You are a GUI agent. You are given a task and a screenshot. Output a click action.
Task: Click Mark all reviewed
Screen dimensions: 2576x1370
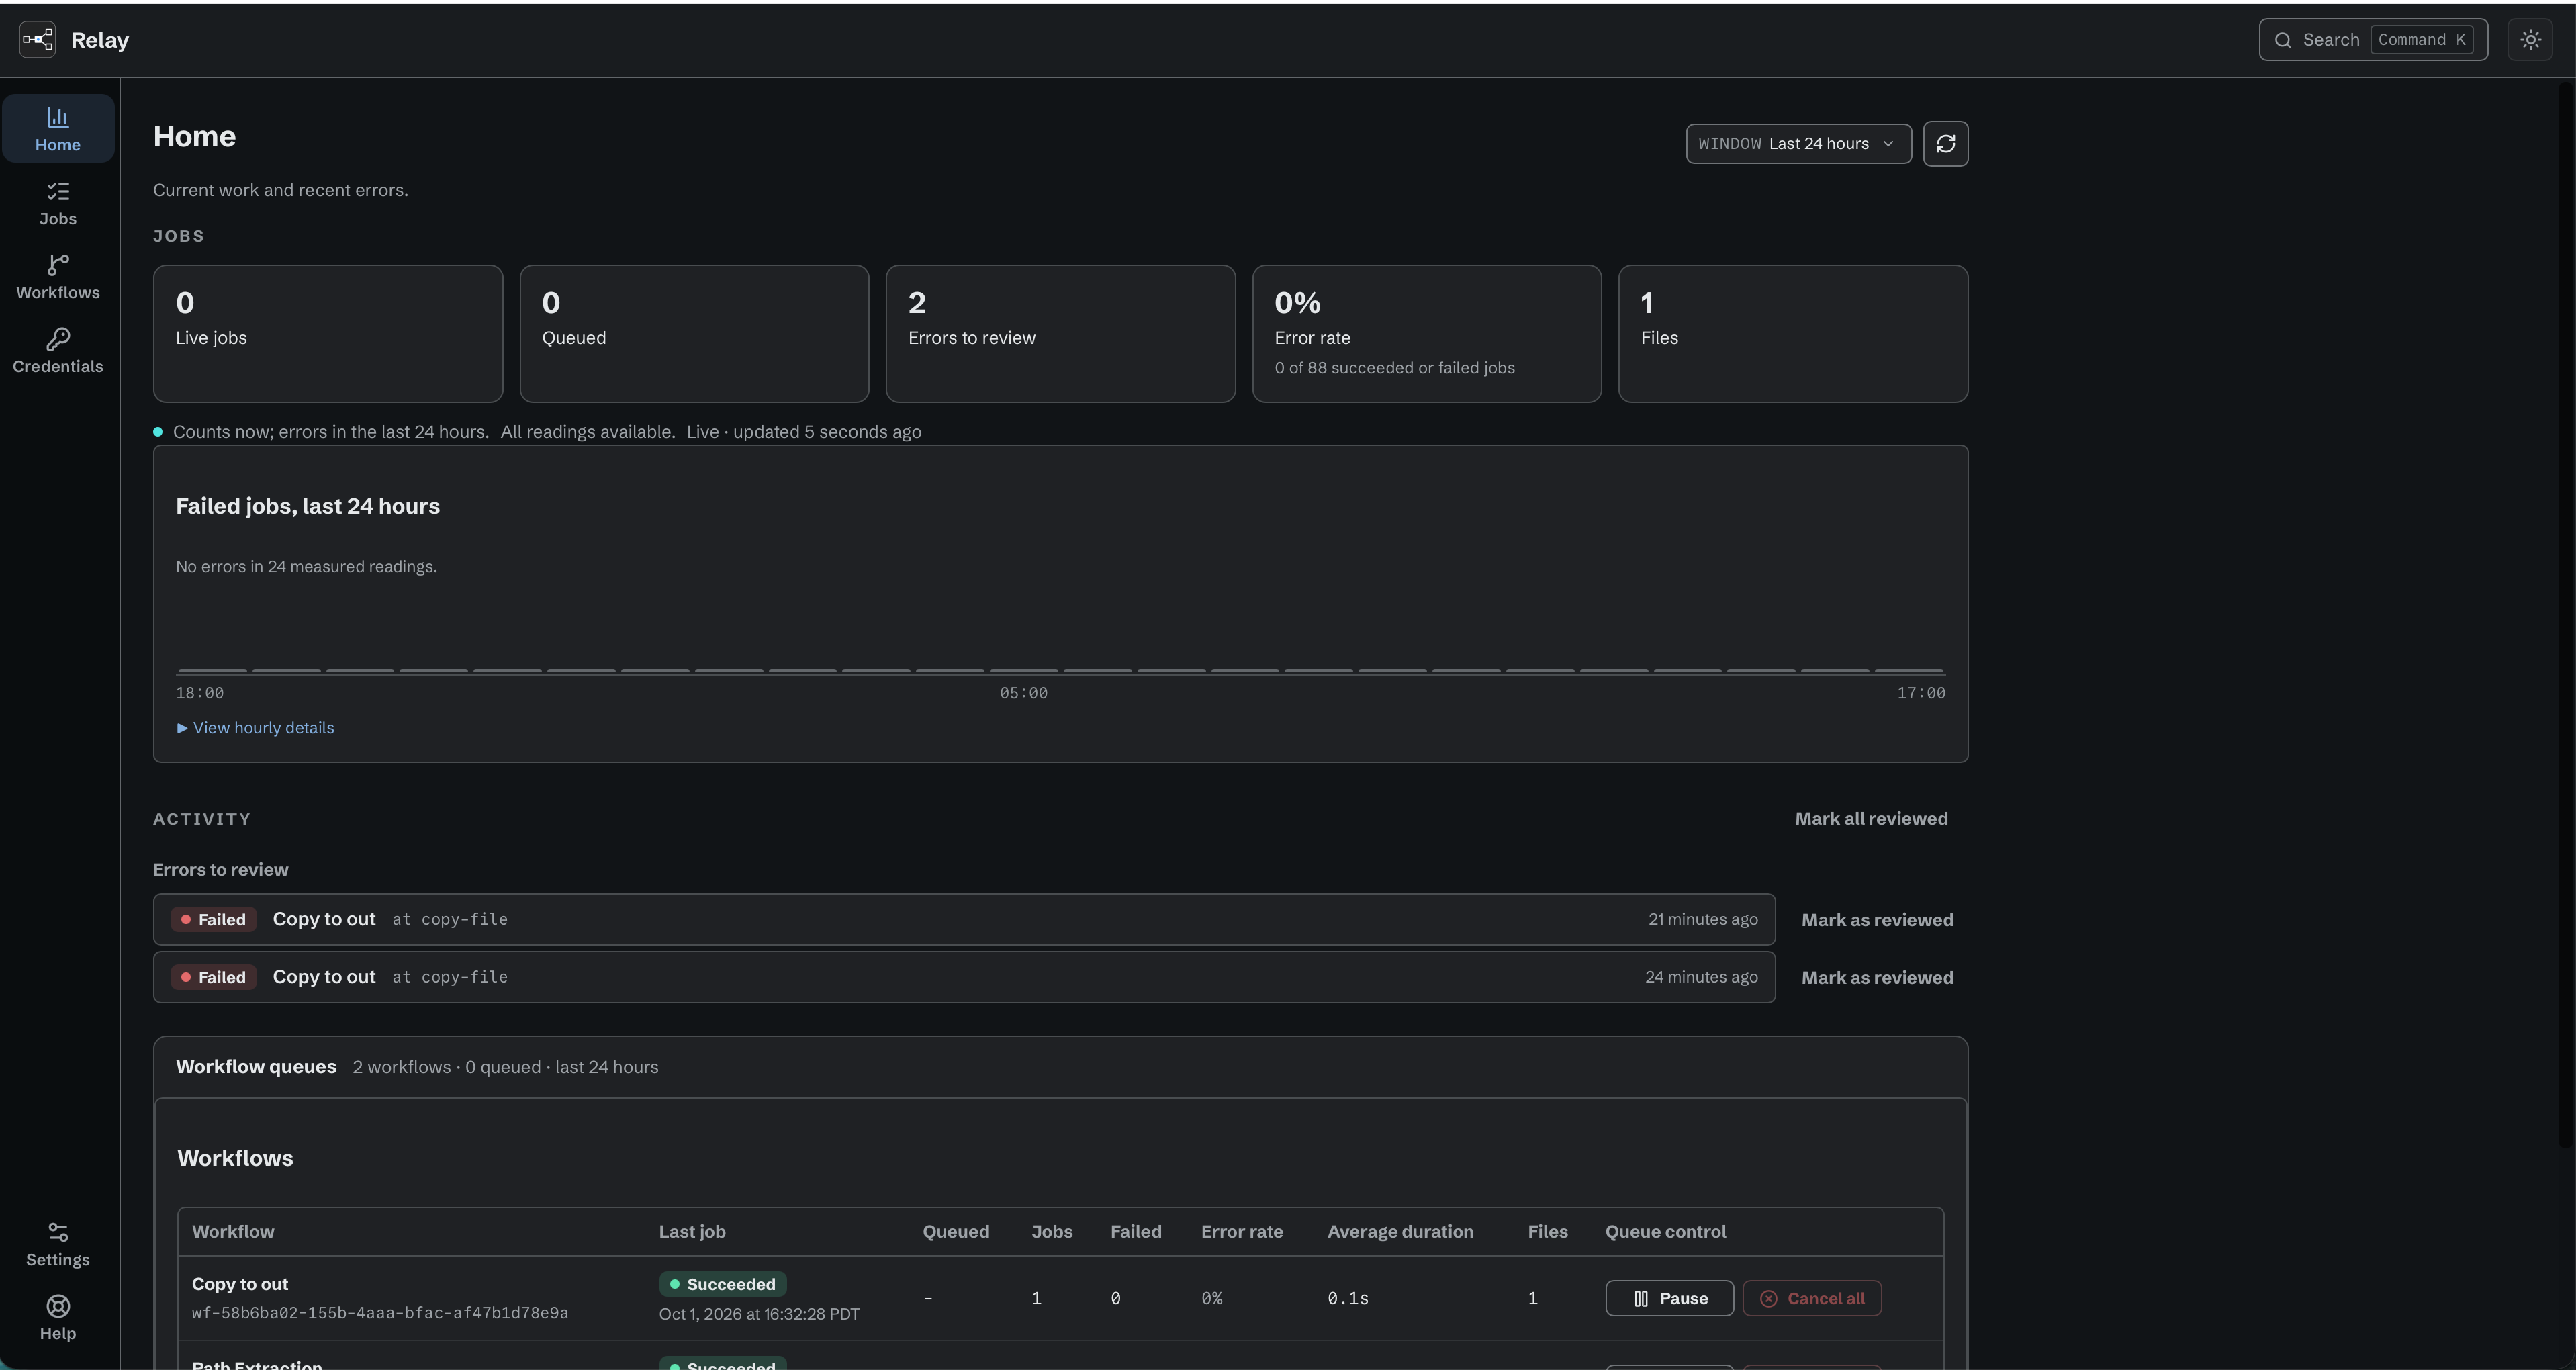pyautogui.click(x=1871, y=819)
